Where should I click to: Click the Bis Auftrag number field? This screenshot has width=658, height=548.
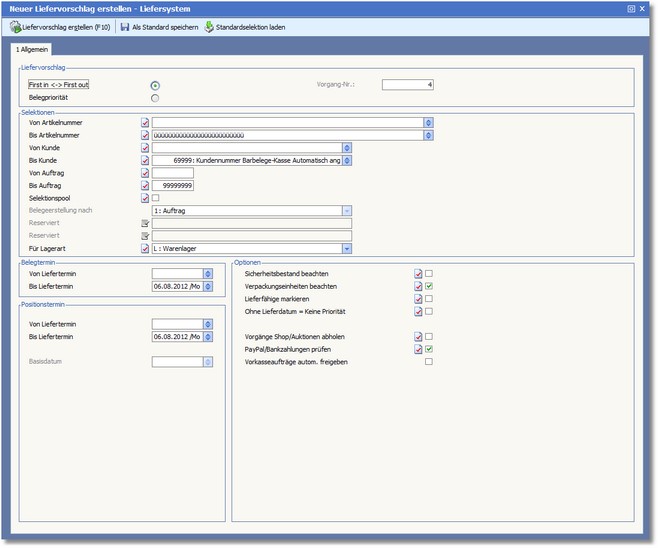(172, 185)
